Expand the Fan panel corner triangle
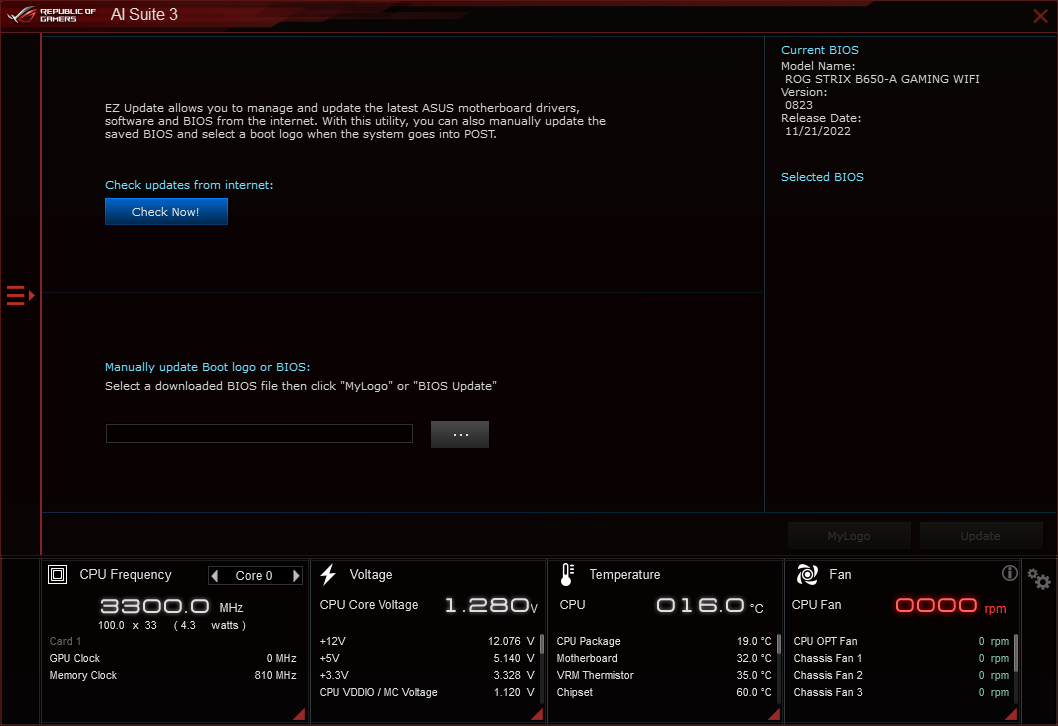This screenshot has width=1058, height=726. coord(1009,713)
